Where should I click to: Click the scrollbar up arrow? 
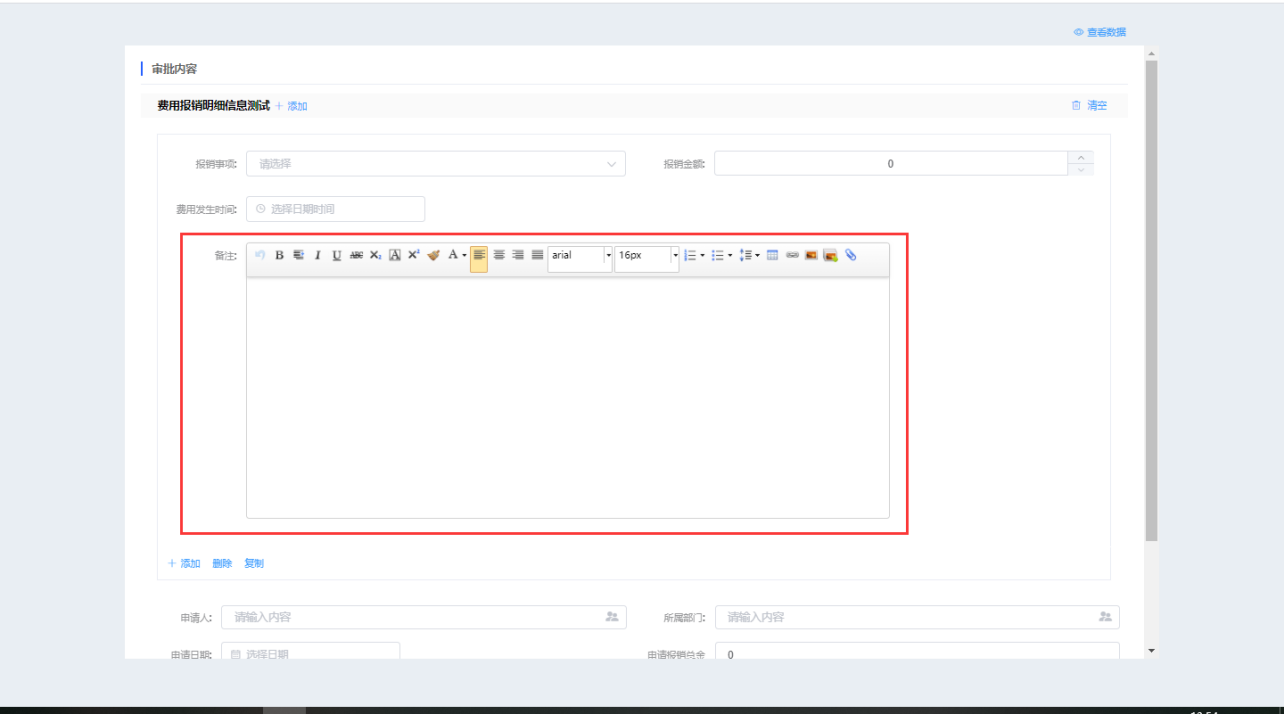pyautogui.click(x=1151, y=53)
